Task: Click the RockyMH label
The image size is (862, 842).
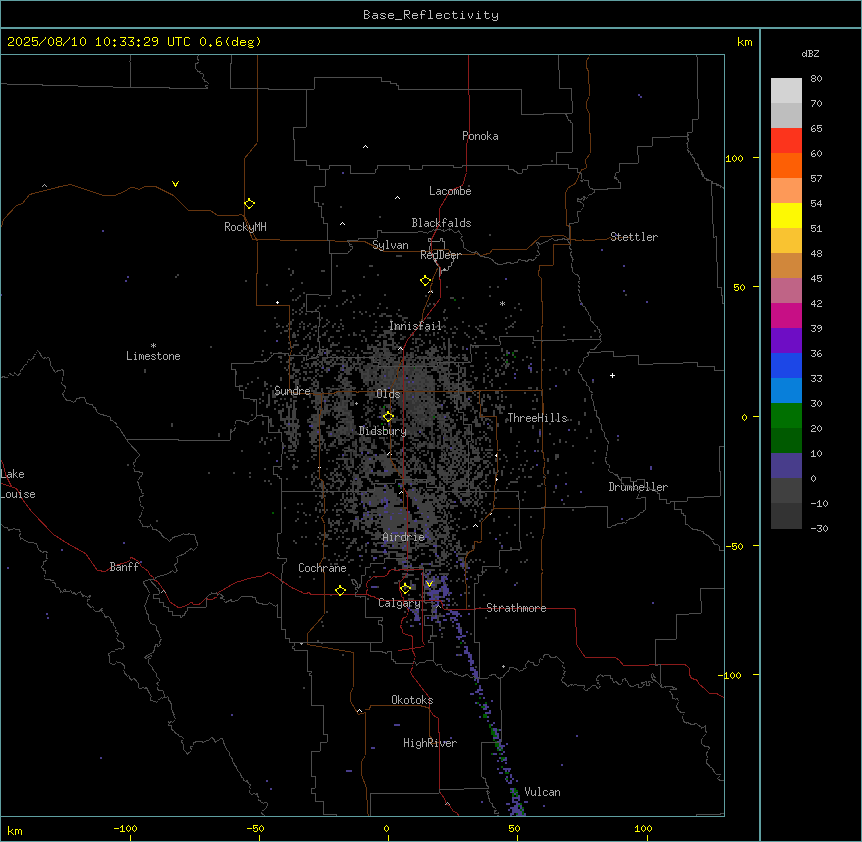Action: [x=245, y=227]
